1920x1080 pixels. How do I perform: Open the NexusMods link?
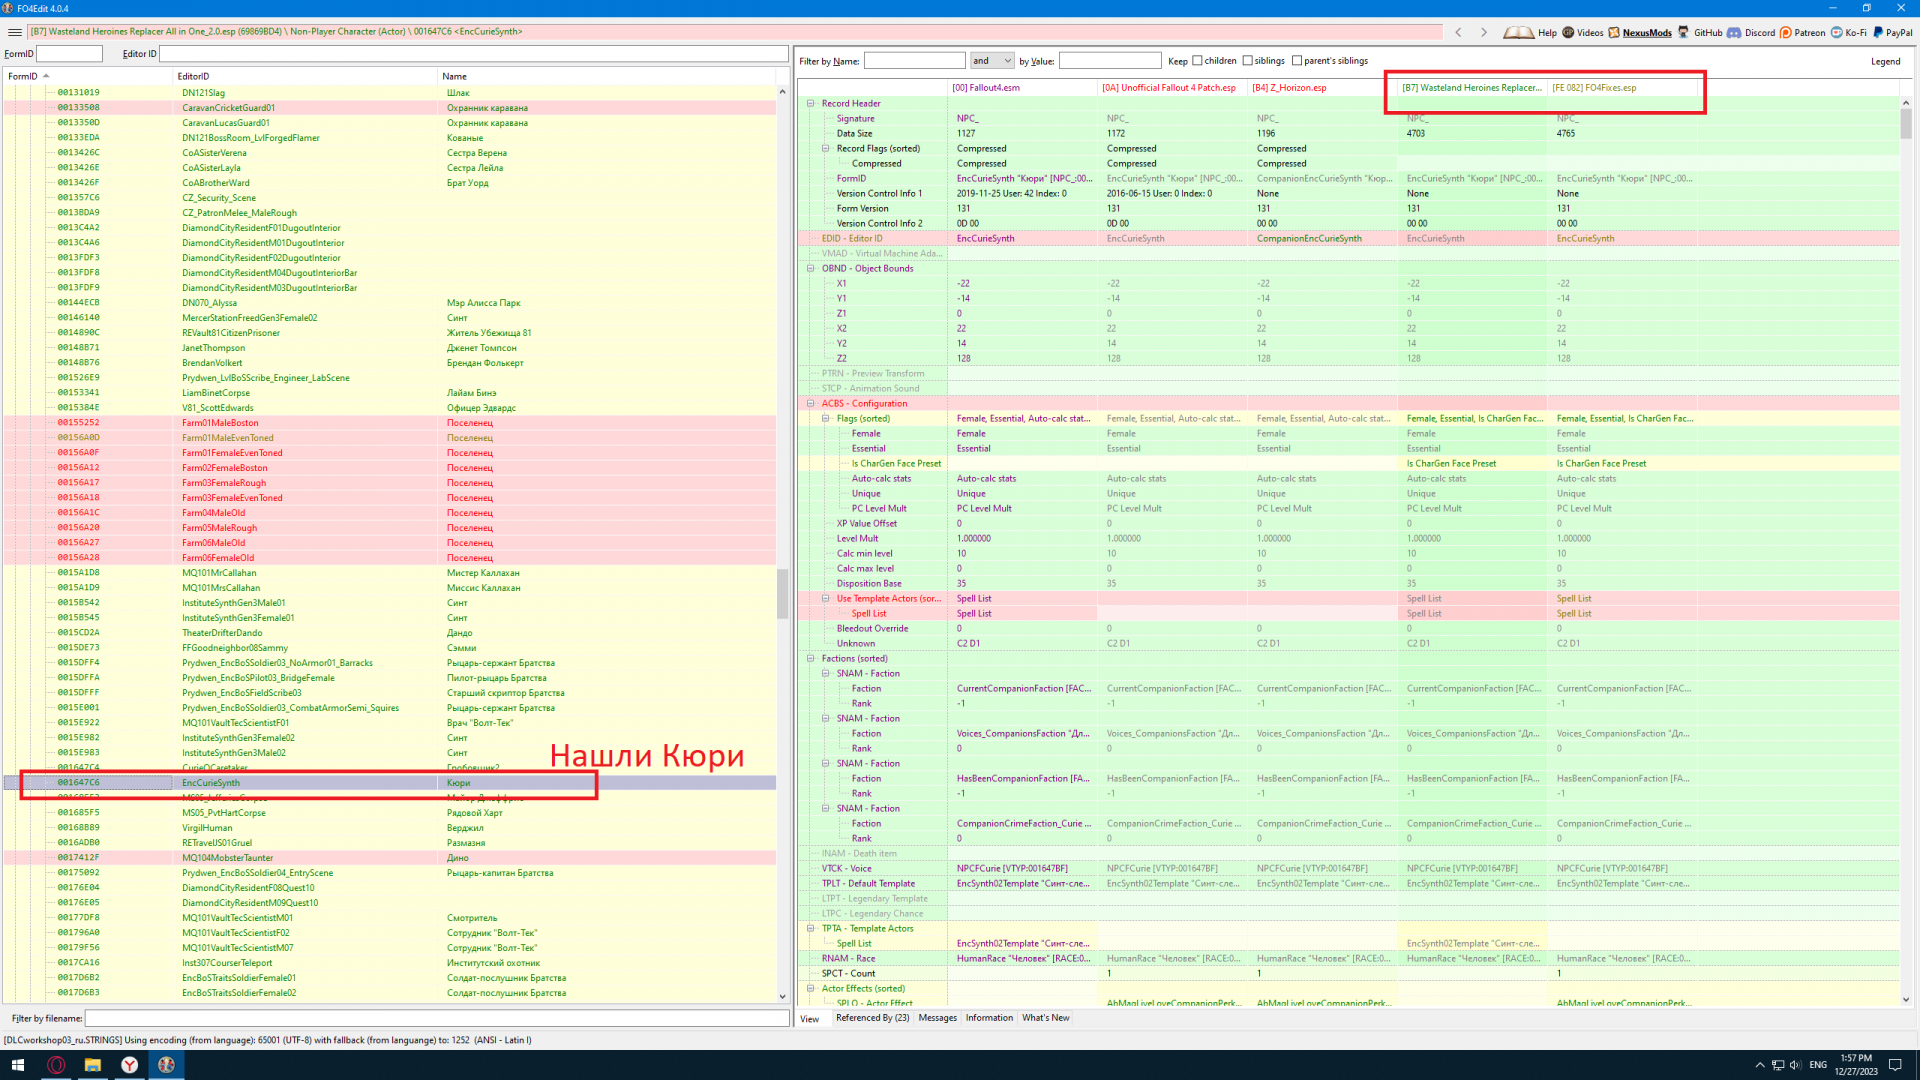[x=1646, y=32]
